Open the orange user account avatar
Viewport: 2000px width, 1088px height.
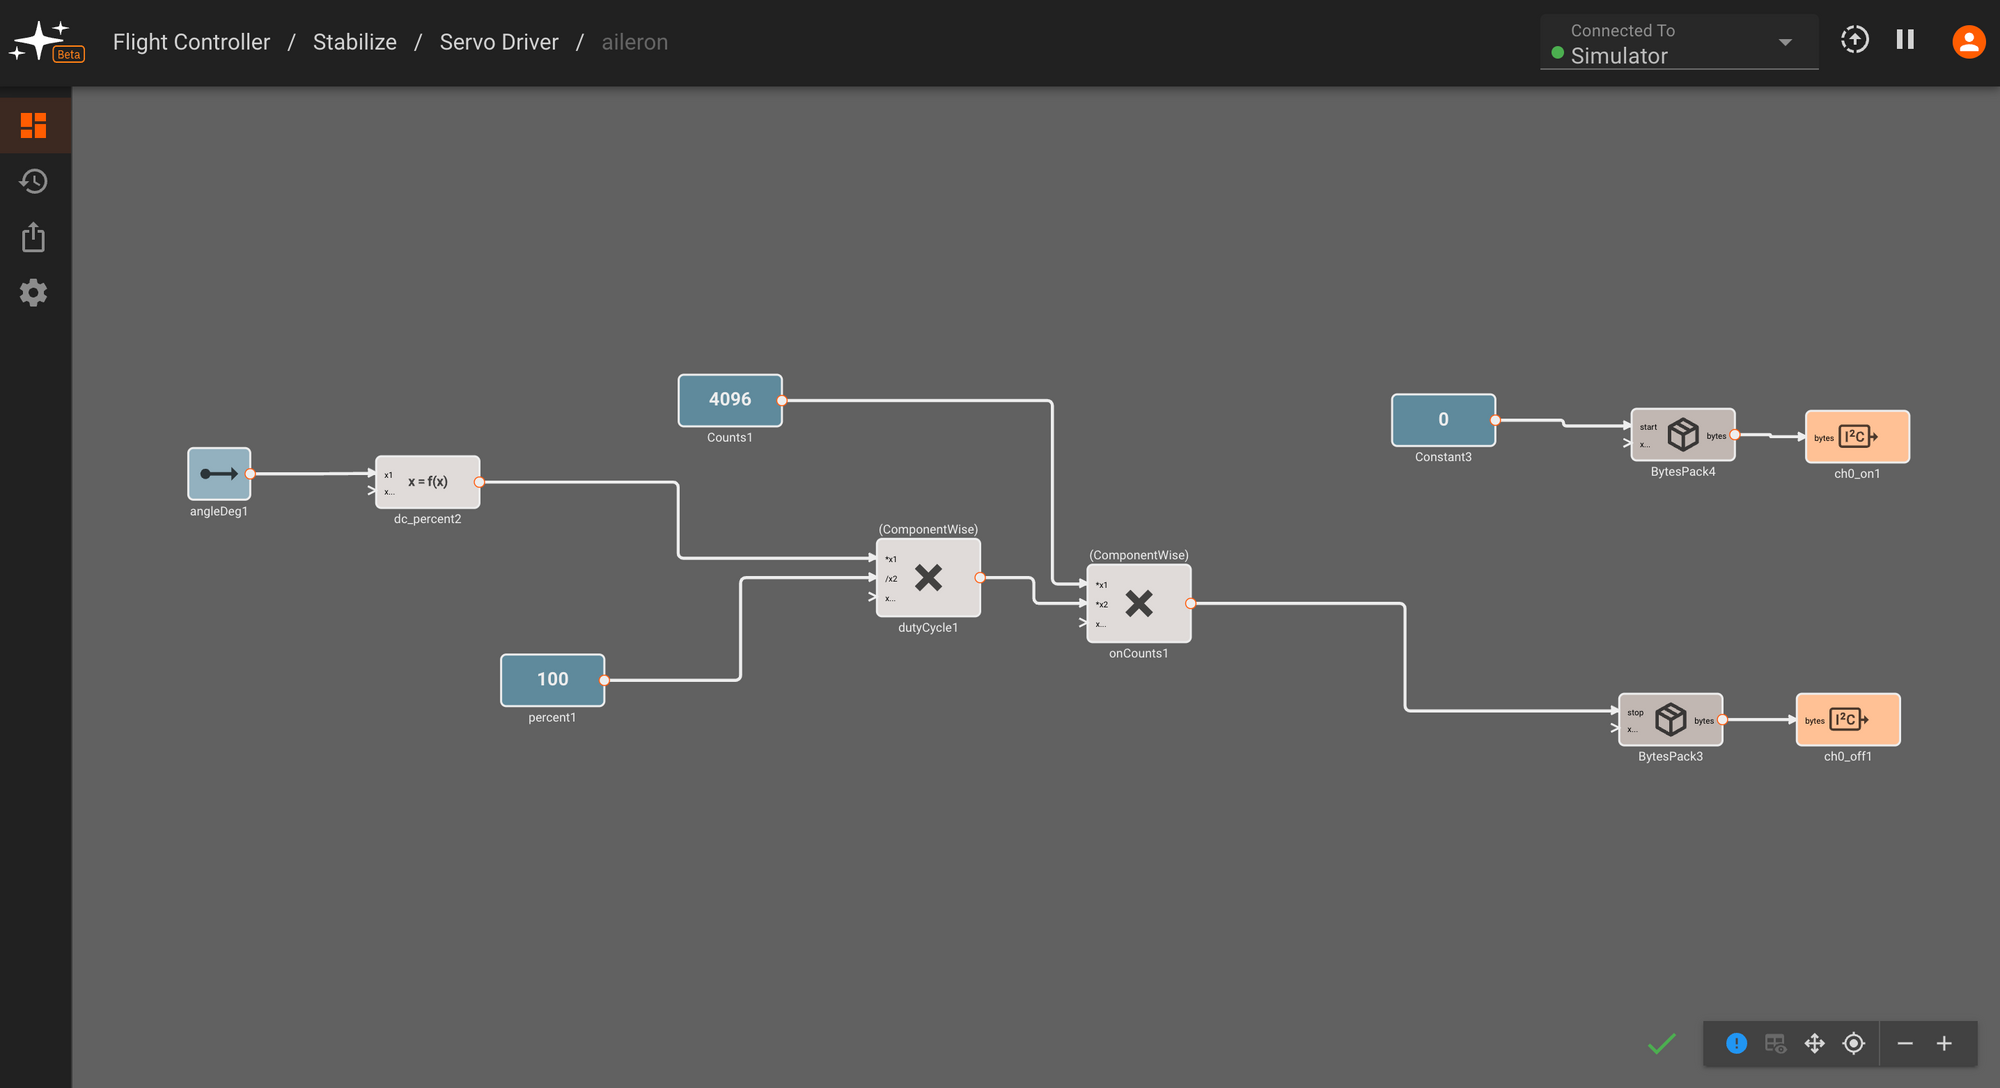click(1968, 41)
